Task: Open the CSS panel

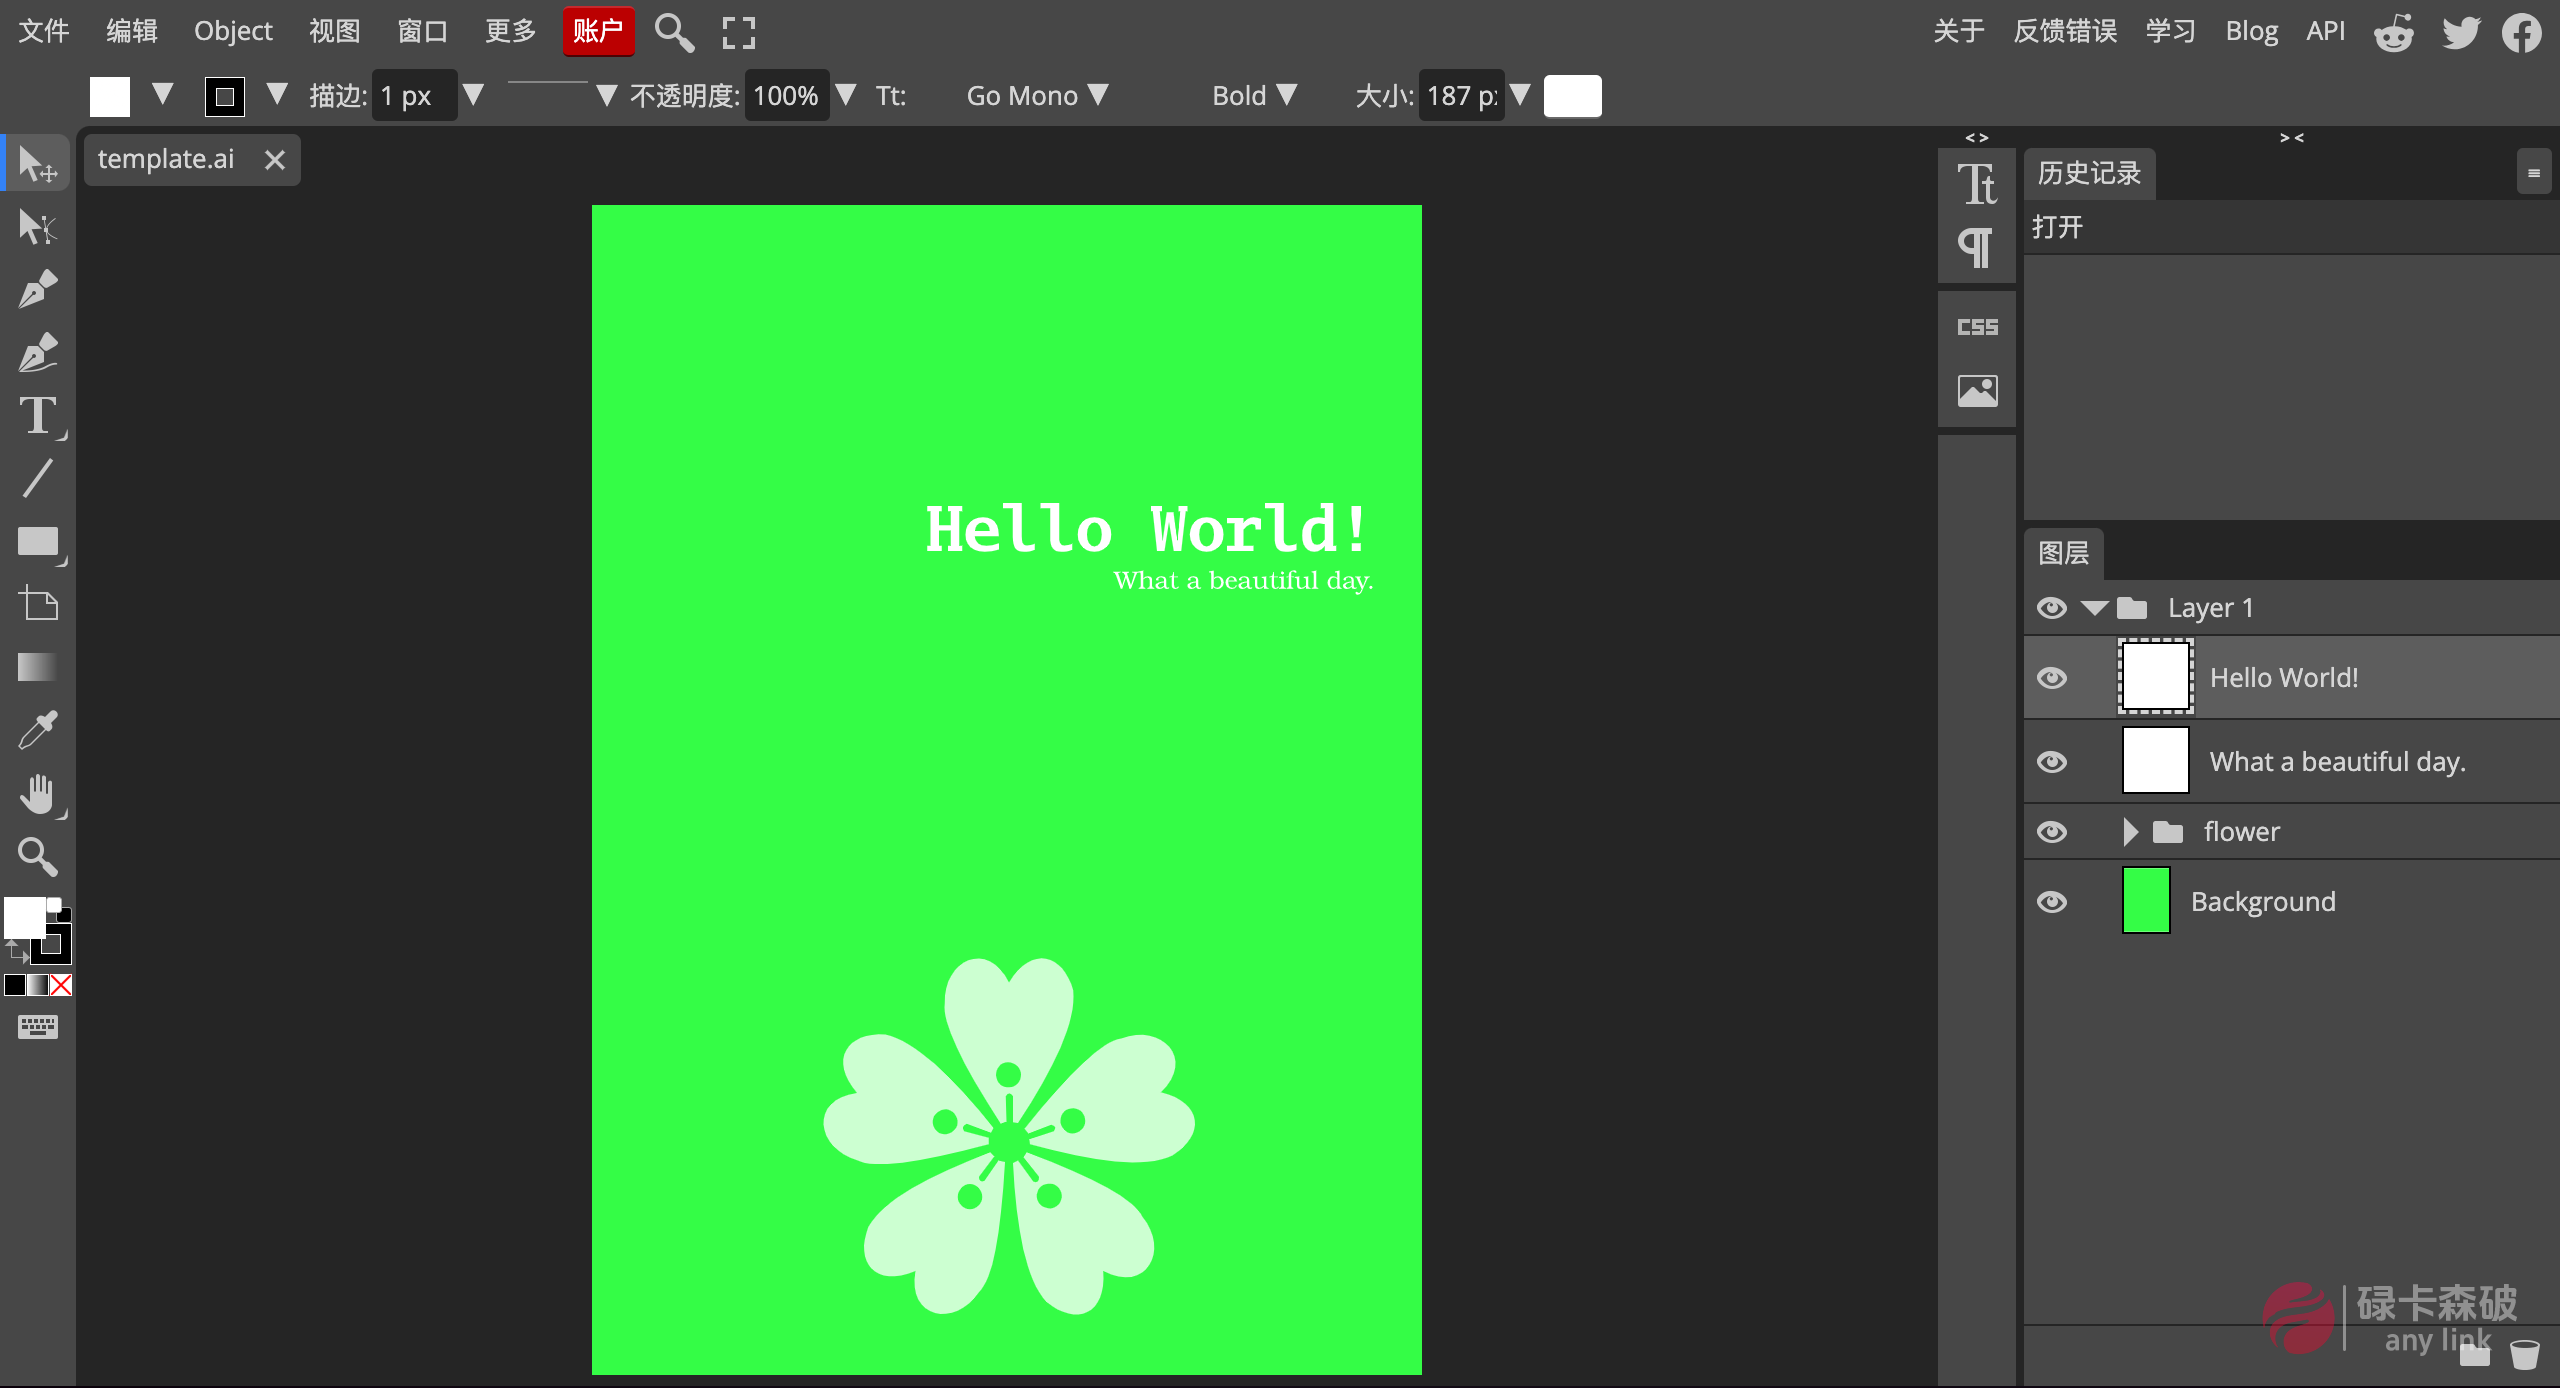Action: click(1977, 326)
